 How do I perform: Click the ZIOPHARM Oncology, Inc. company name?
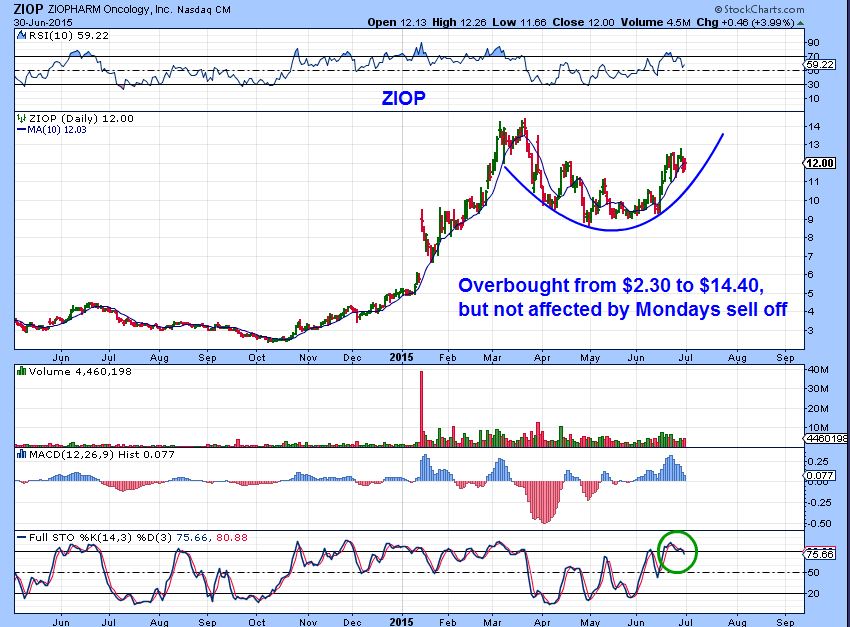pos(110,10)
